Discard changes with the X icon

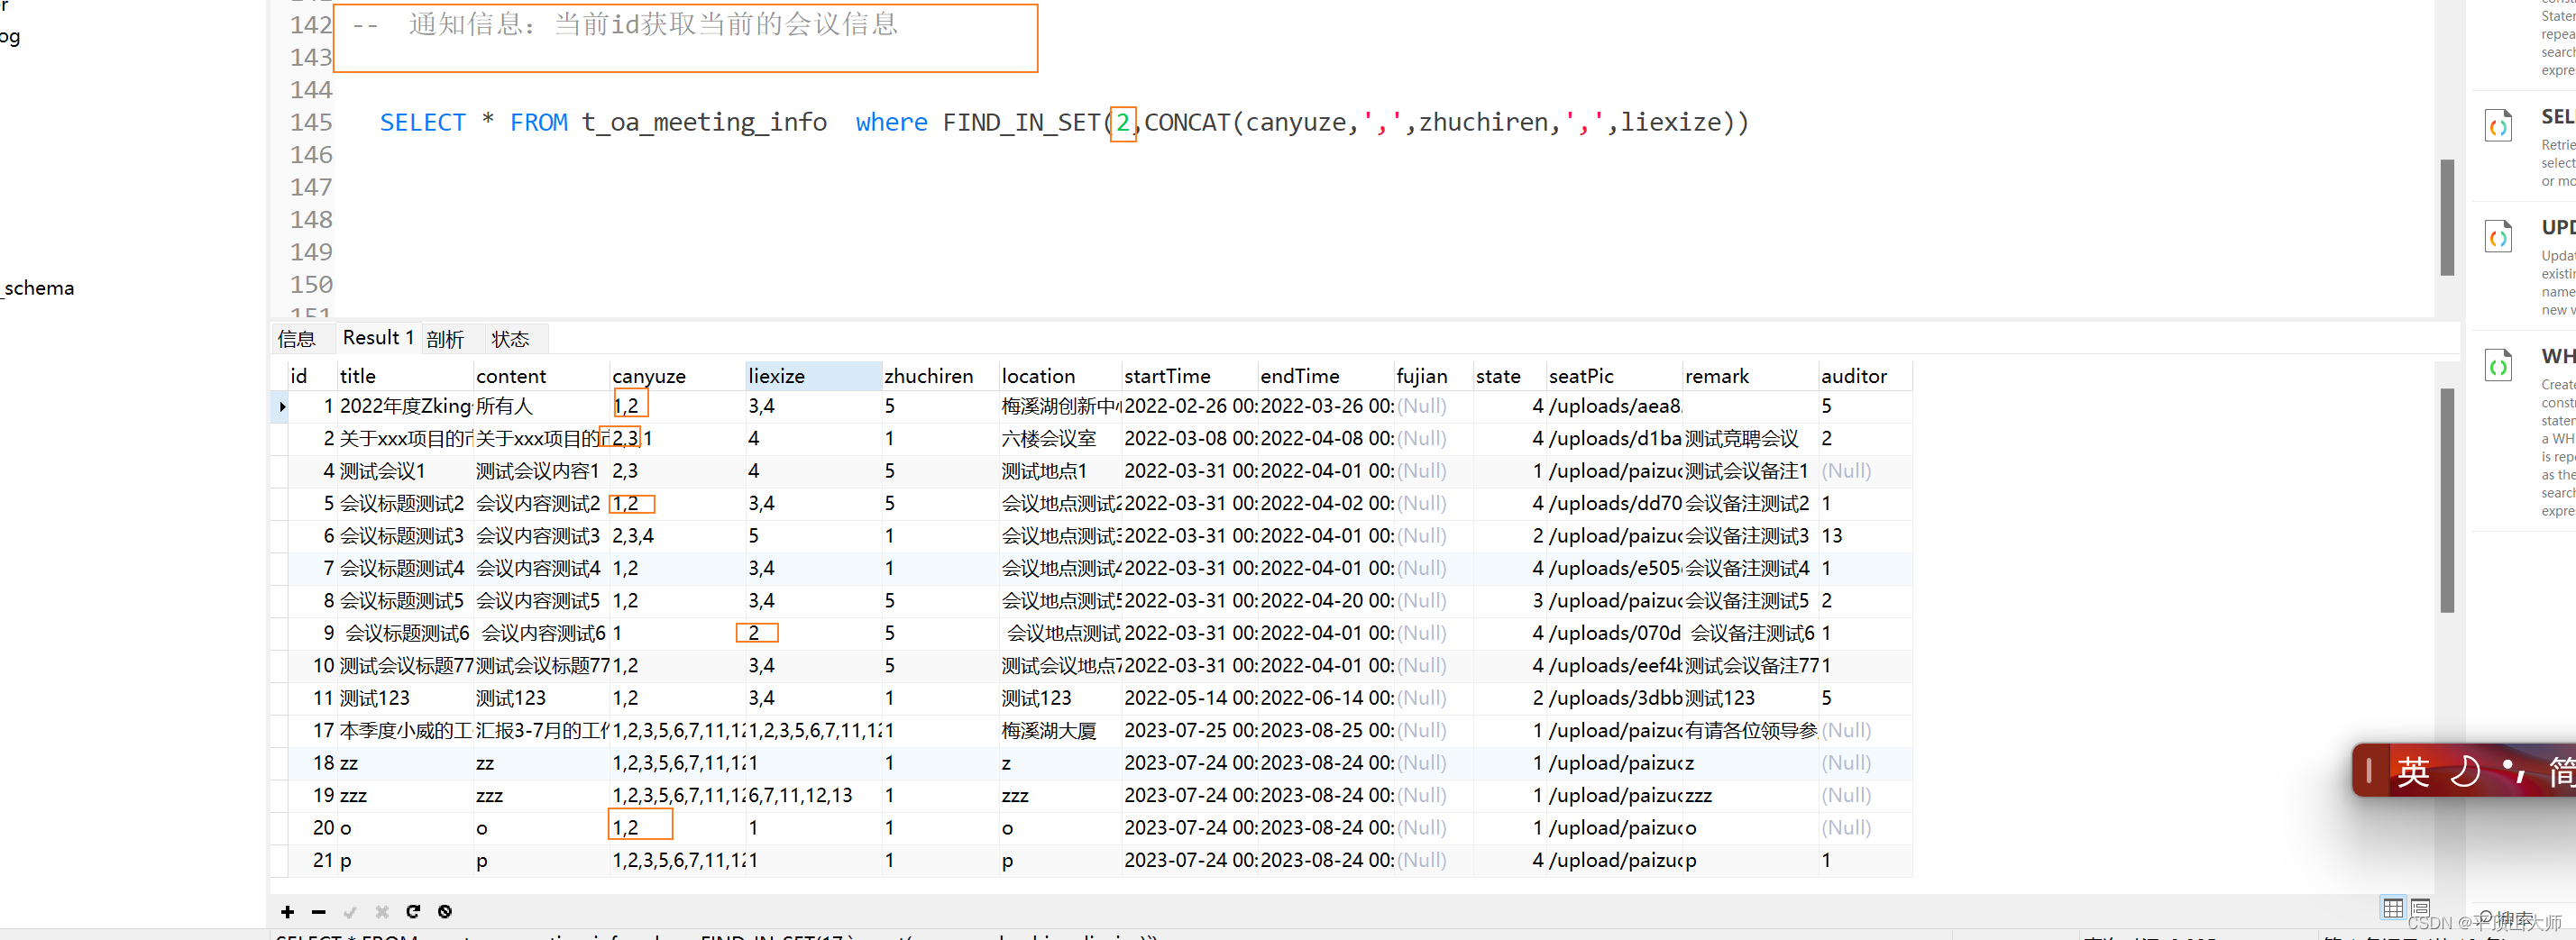point(381,911)
